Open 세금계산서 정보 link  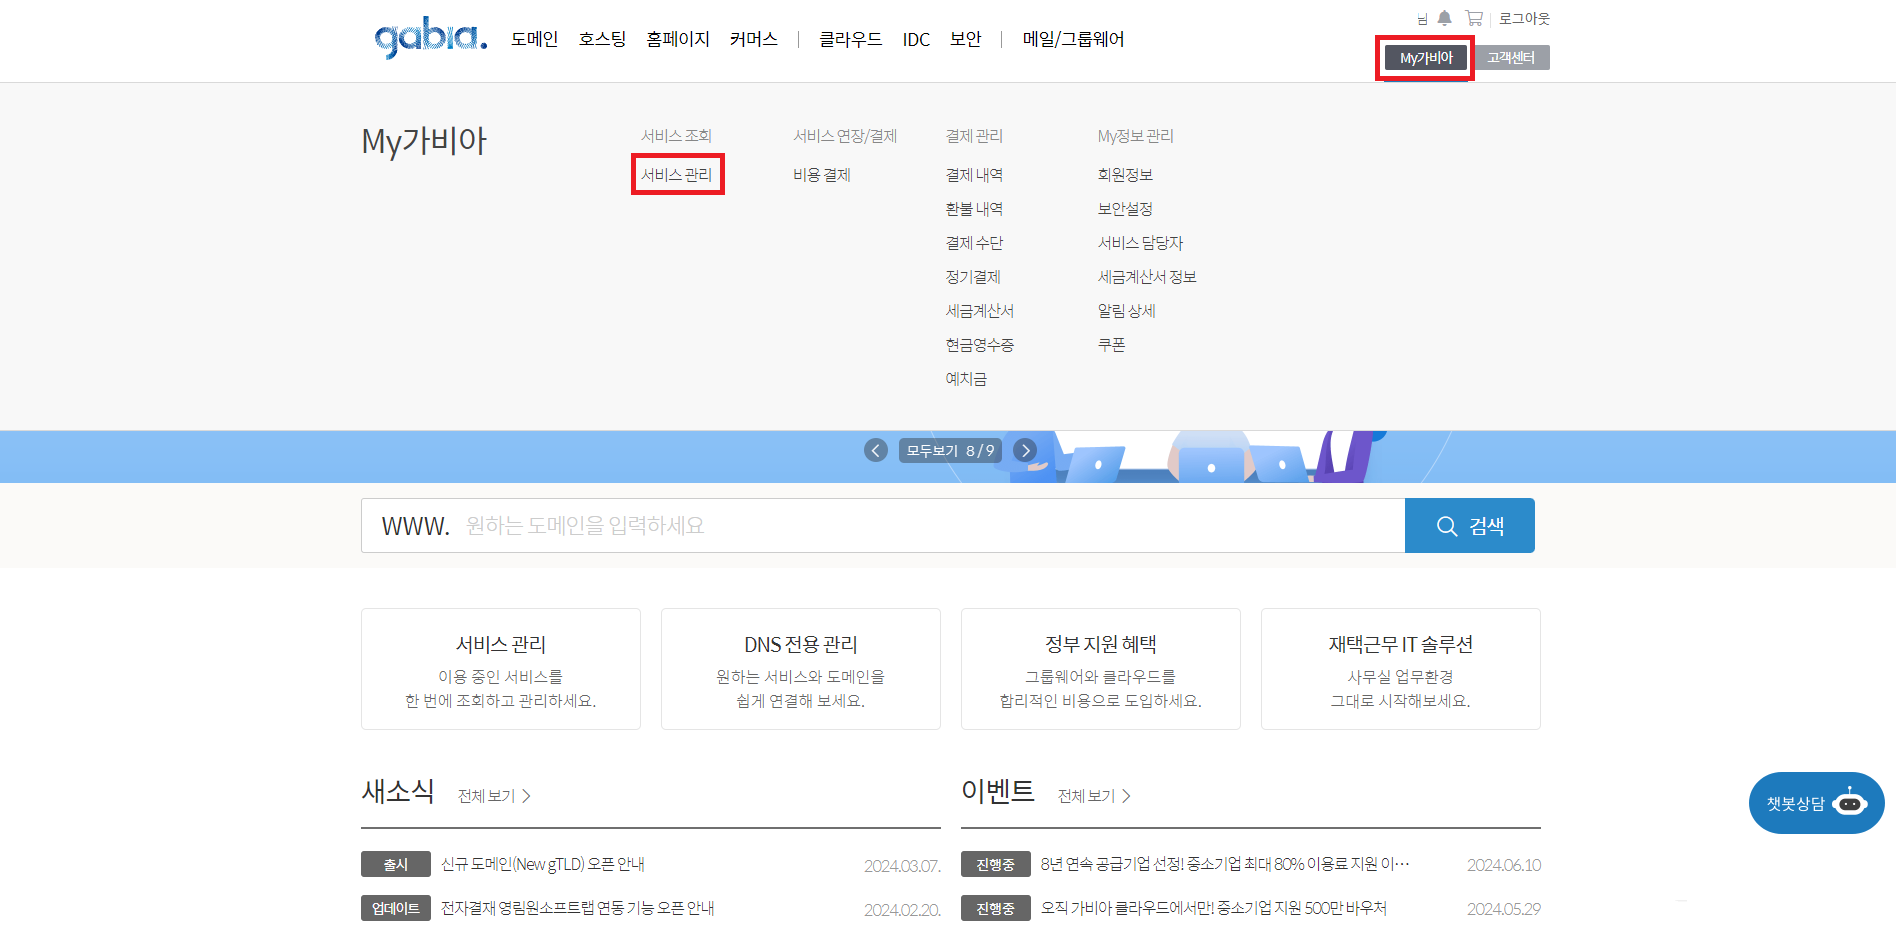pyautogui.click(x=1147, y=277)
